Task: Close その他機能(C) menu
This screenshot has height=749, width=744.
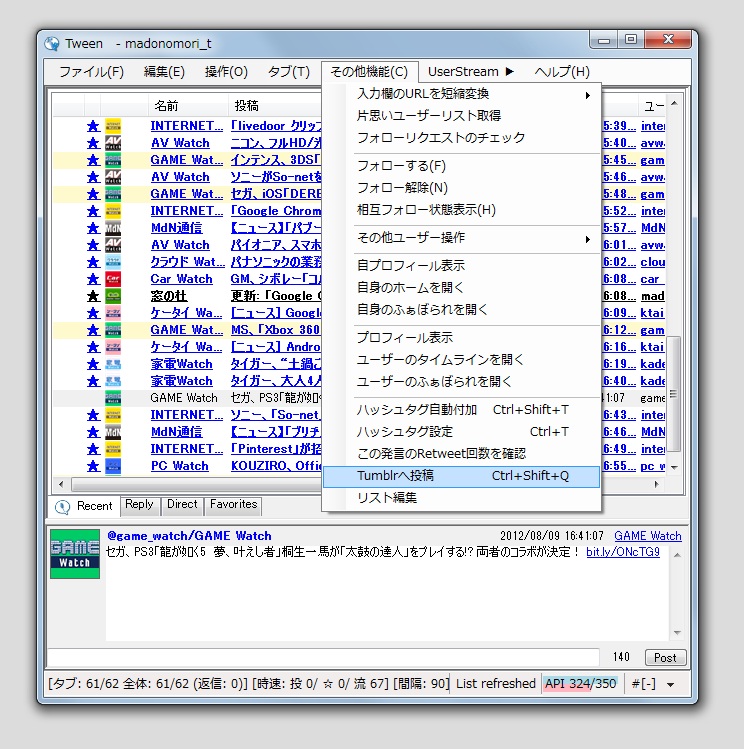Action: [x=370, y=72]
